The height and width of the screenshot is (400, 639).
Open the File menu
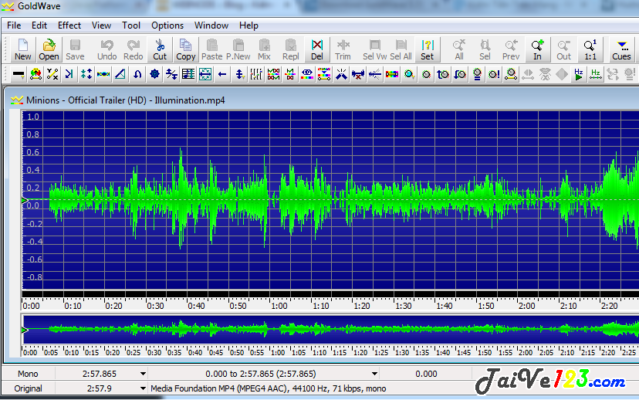click(14, 25)
